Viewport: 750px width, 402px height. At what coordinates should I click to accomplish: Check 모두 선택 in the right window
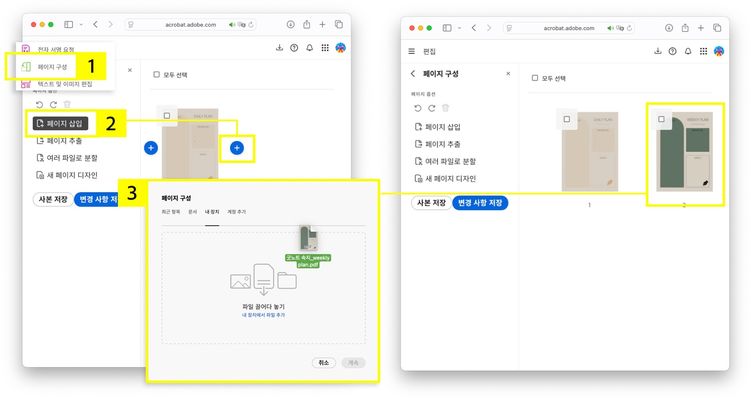[535, 78]
